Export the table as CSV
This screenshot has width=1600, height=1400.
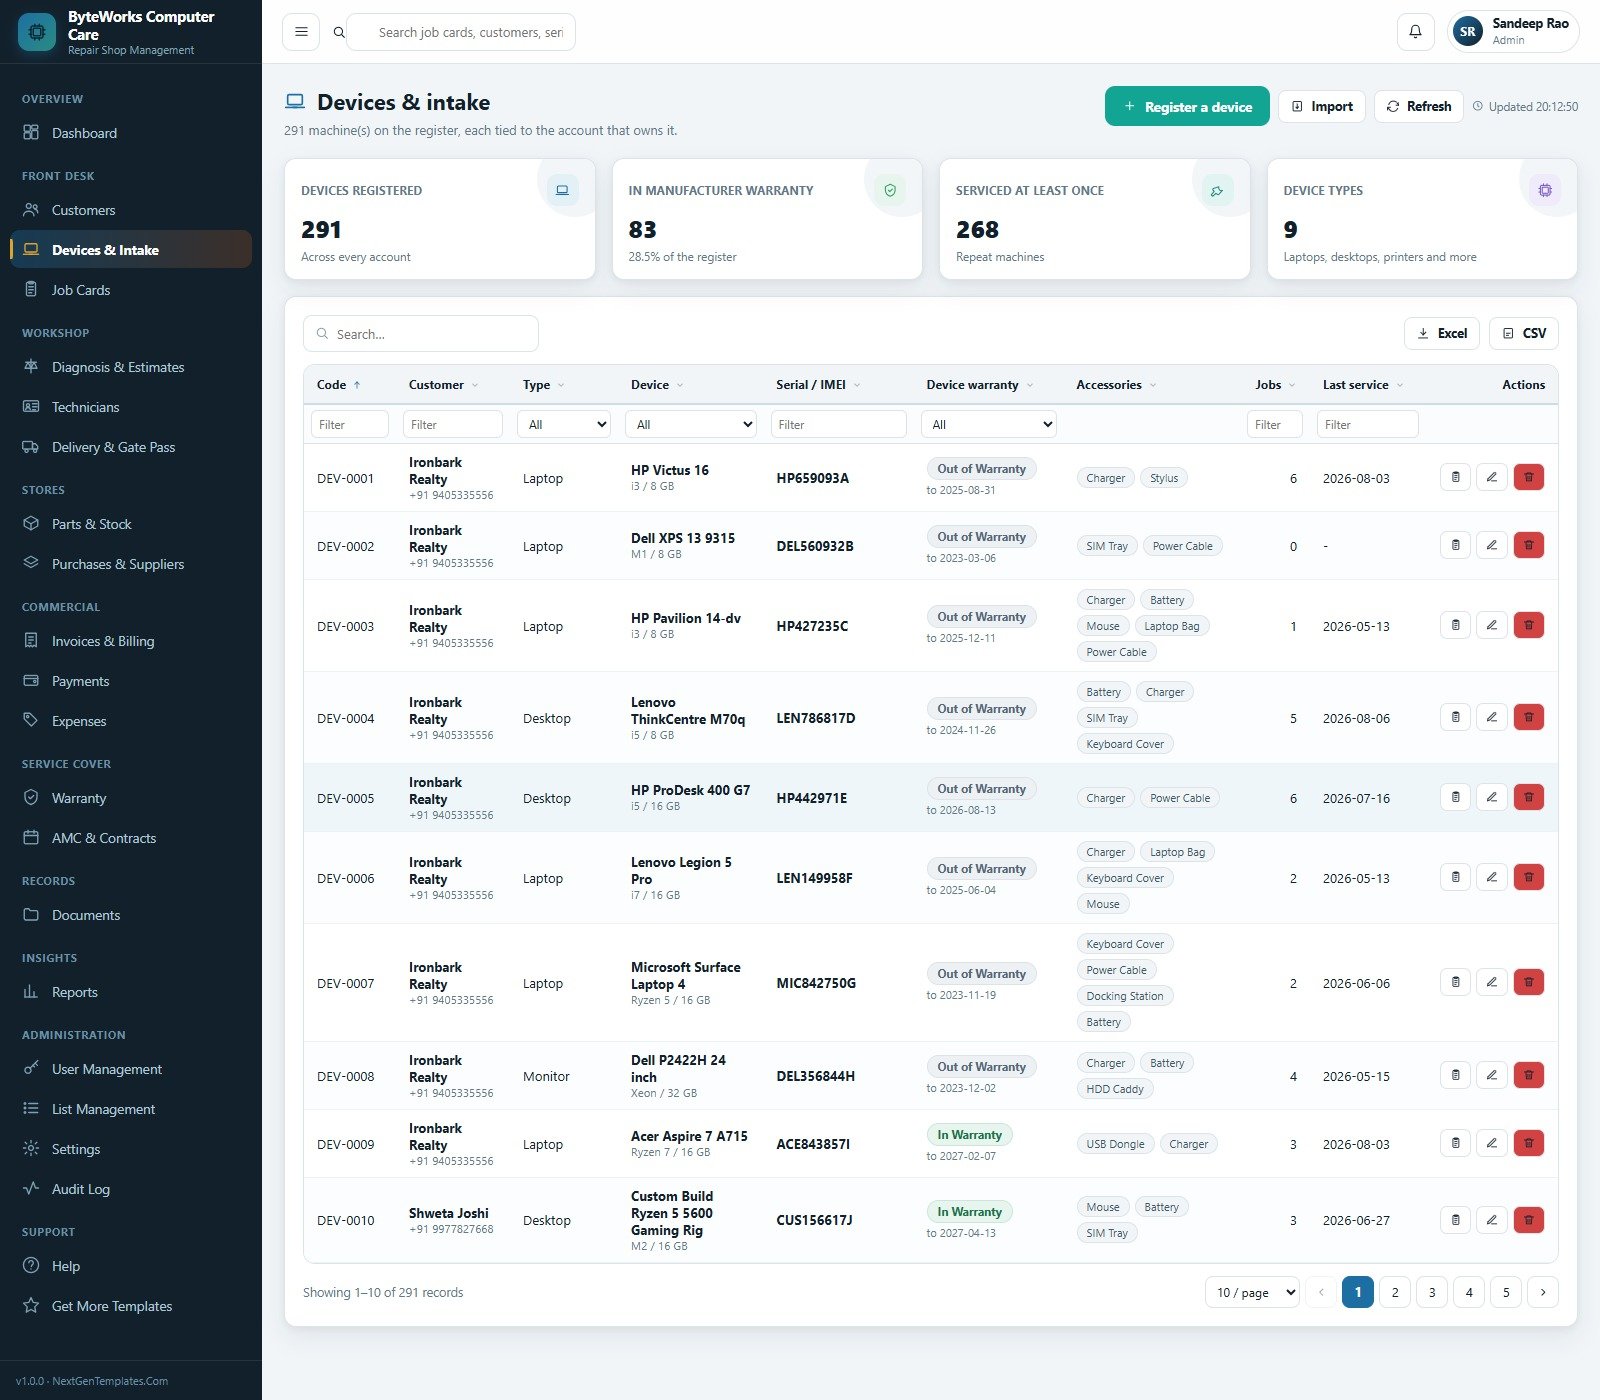[1524, 333]
